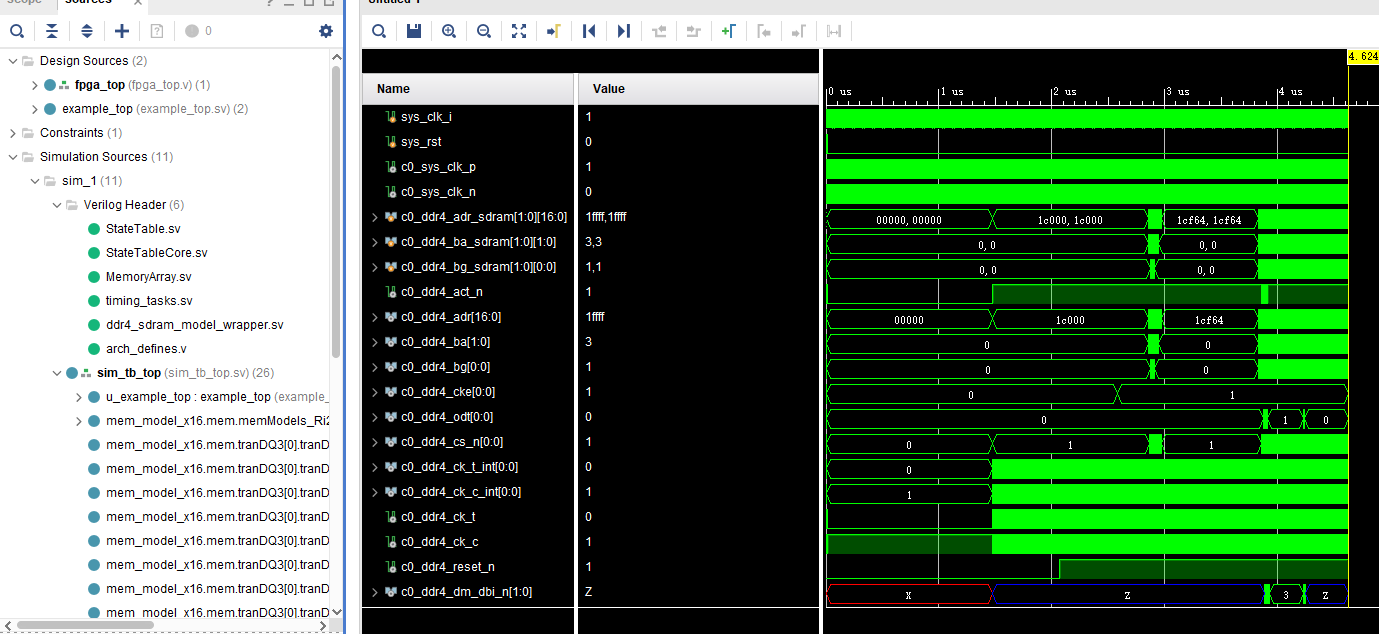The width and height of the screenshot is (1379, 634).
Task: Click the Add Sources plus icon
Action: tap(122, 31)
